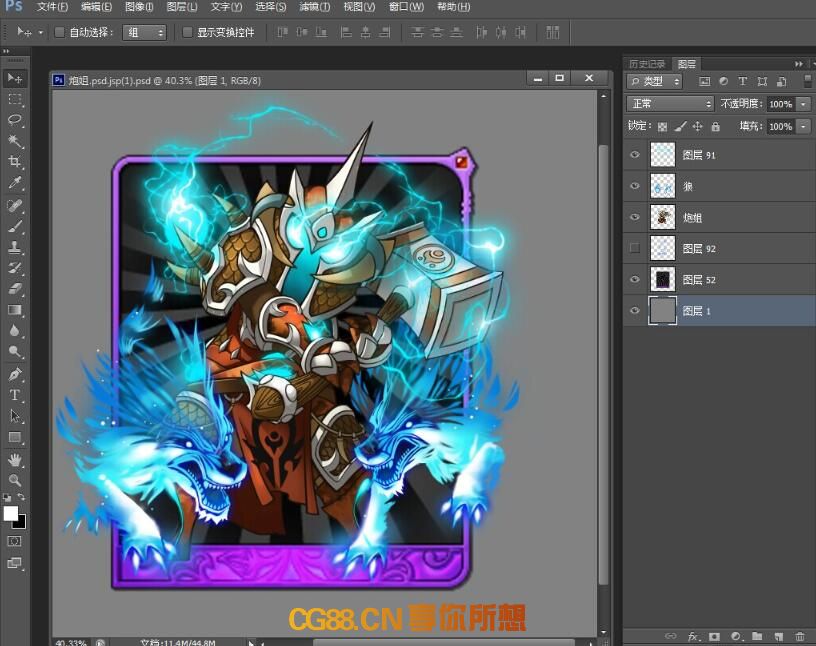Screen dimensions: 816x646
Task: Enable the 显示变换控件 checkbox
Action: pyautogui.click(x=187, y=32)
